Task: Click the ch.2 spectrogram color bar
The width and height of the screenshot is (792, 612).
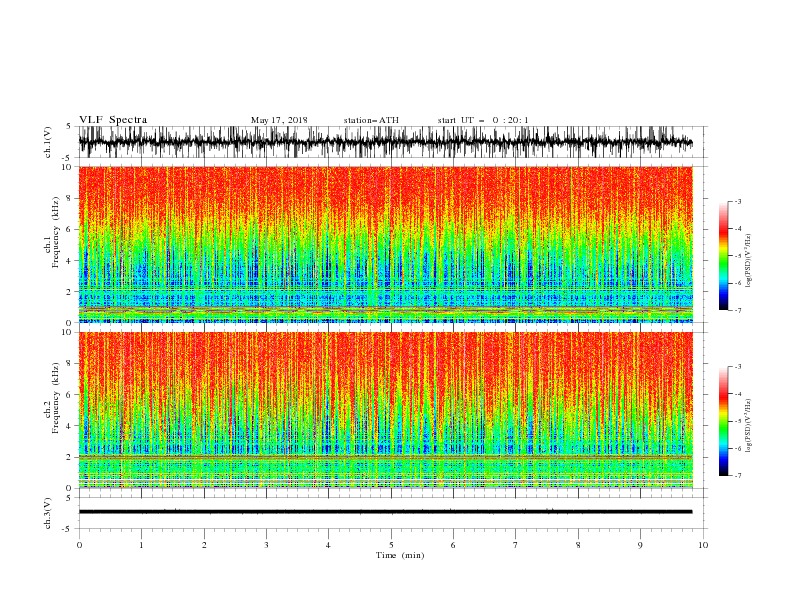Action: pyautogui.click(x=723, y=421)
